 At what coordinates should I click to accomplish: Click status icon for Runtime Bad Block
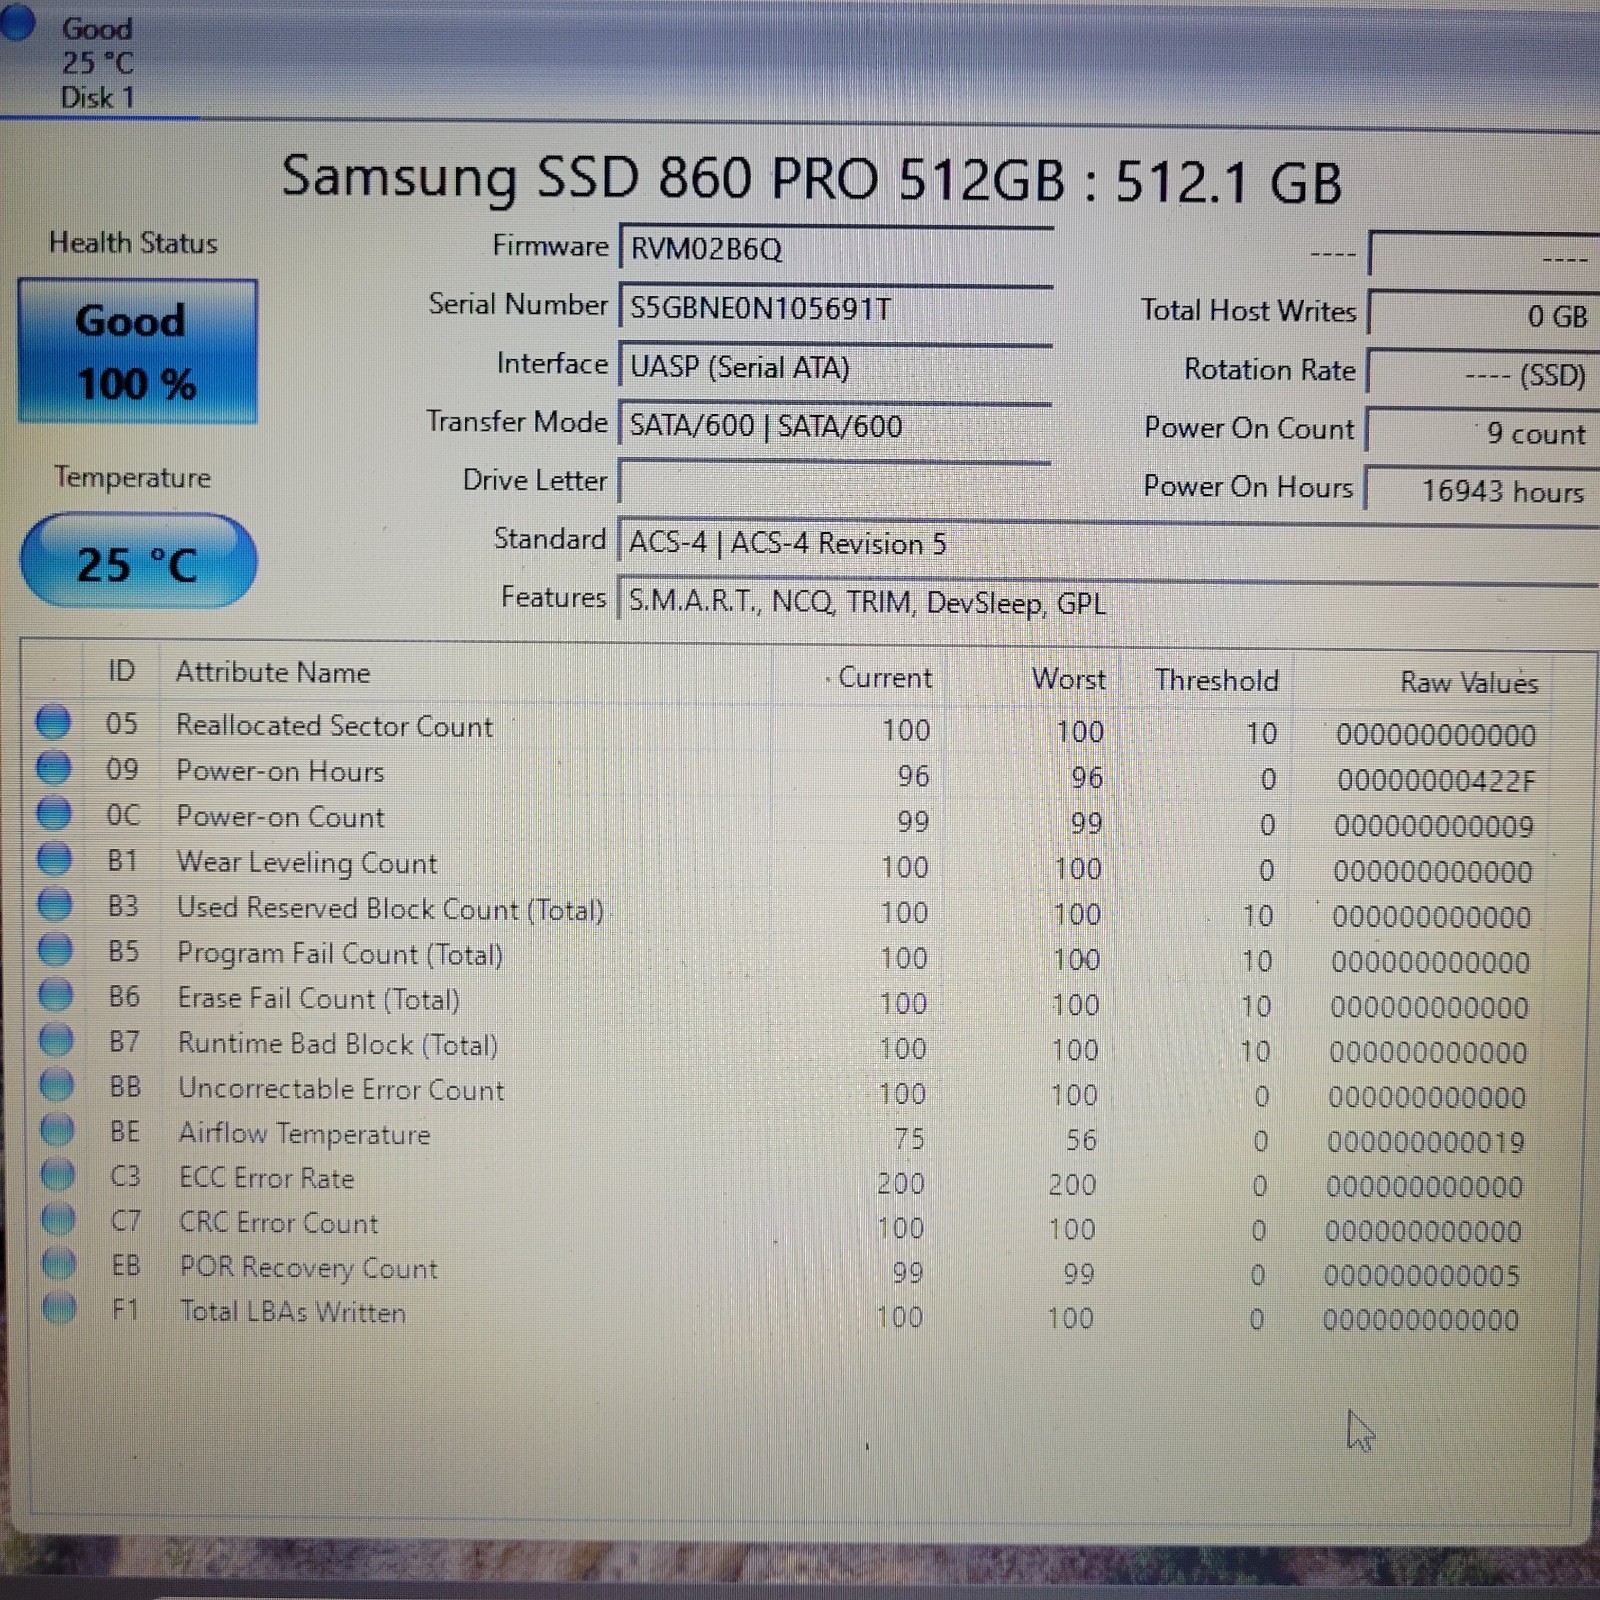56,1040
